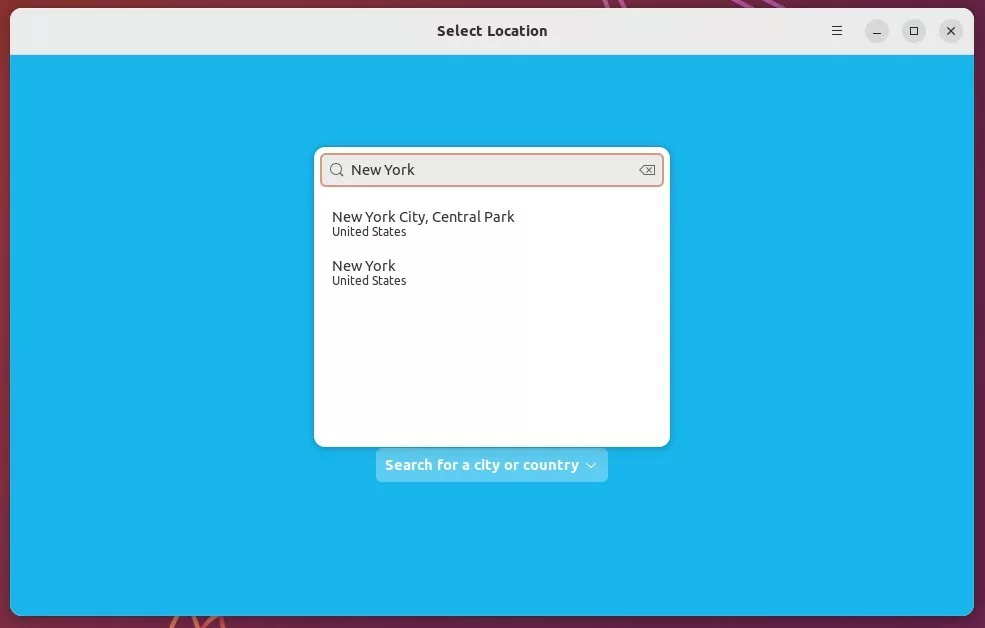Collapse the Search for a city dropdown

click(x=492, y=465)
